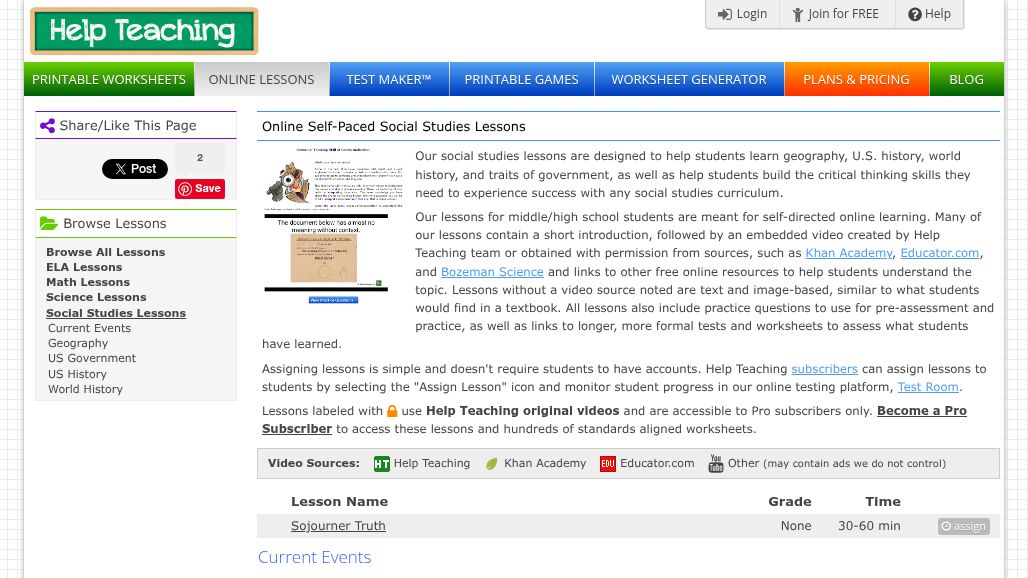Follow the Bozeman Science link
The image size is (1028, 578).
tap(492, 272)
